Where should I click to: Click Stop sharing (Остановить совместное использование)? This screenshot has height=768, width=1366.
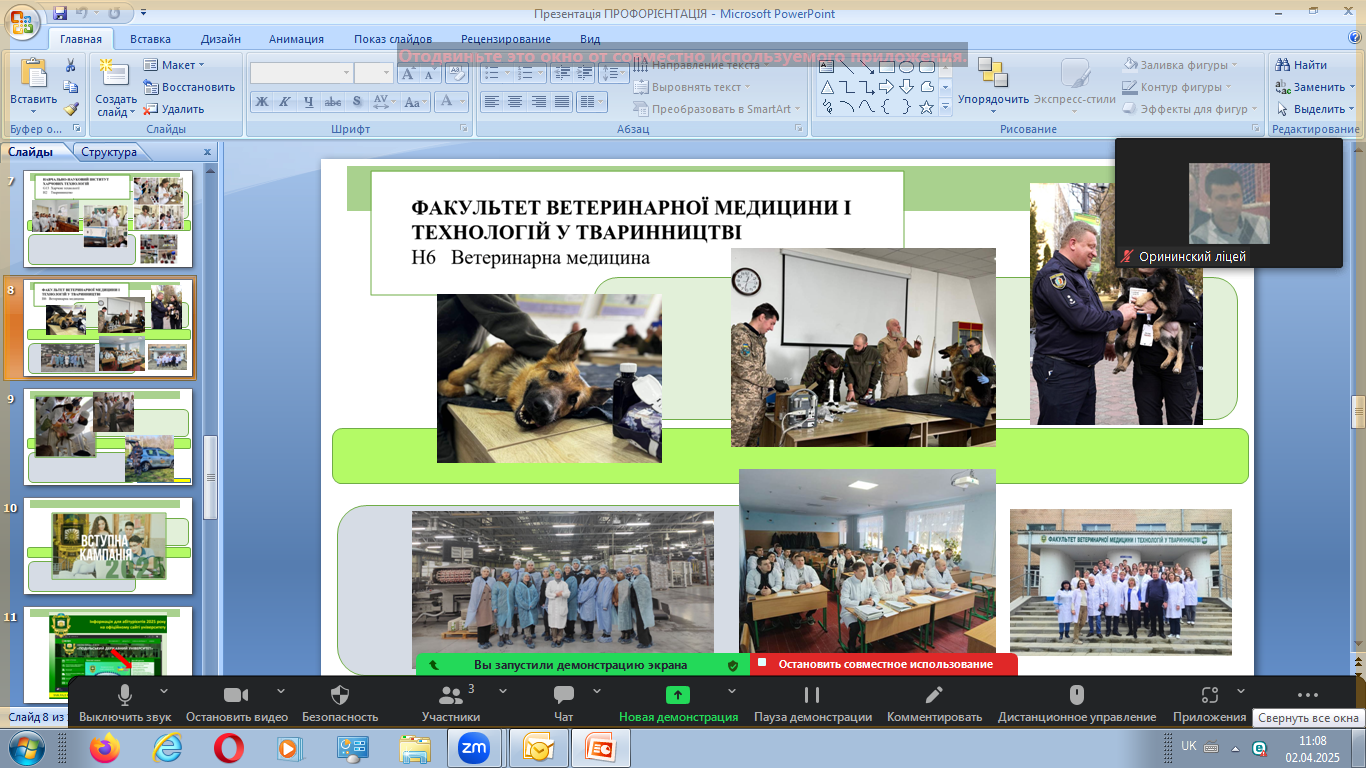pos(884,664)
